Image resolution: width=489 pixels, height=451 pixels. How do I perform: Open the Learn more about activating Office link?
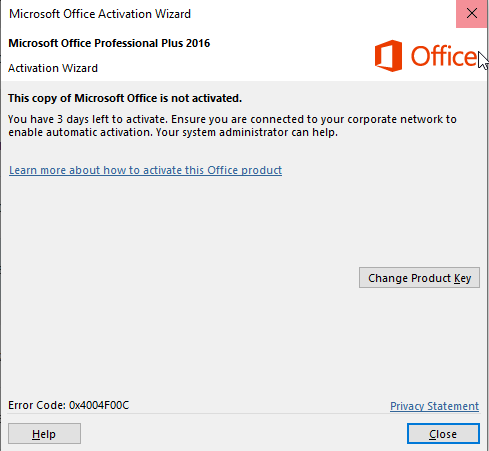(145, 170)
